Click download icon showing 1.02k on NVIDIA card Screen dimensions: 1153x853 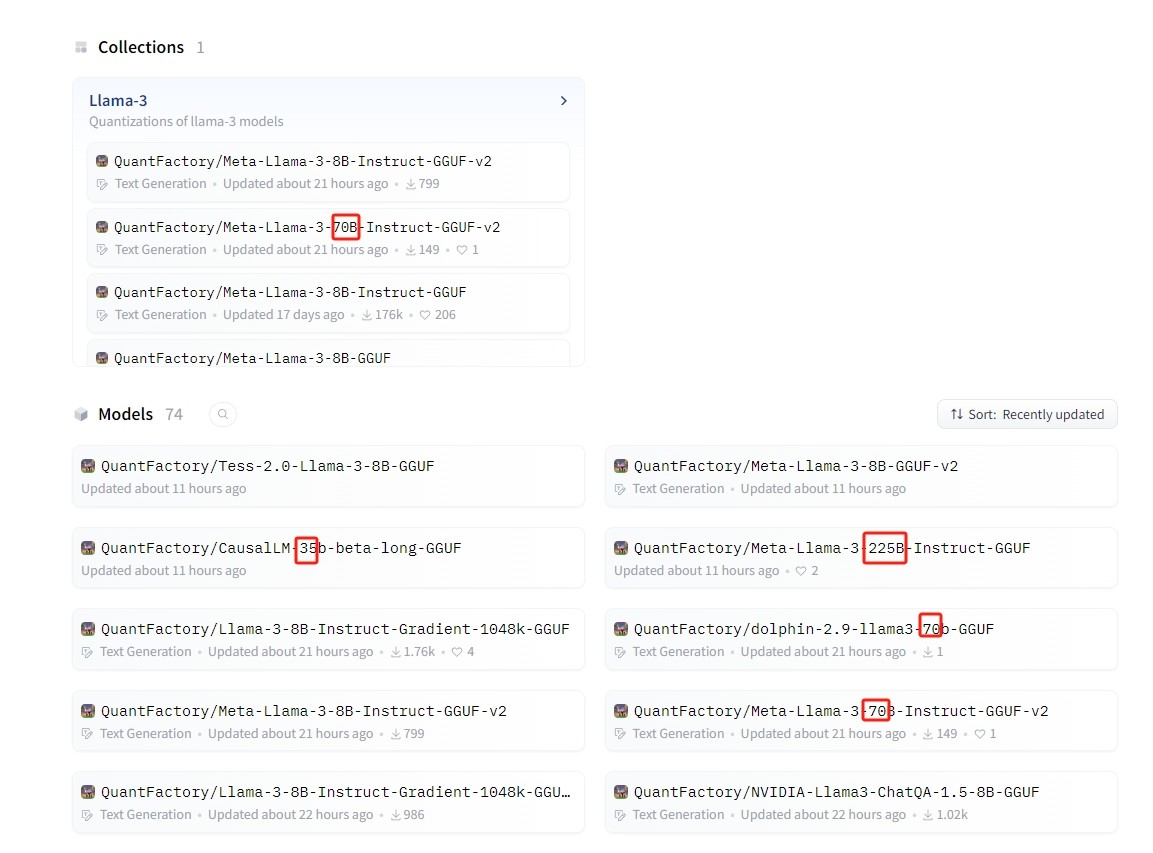[x=928, y=815]
